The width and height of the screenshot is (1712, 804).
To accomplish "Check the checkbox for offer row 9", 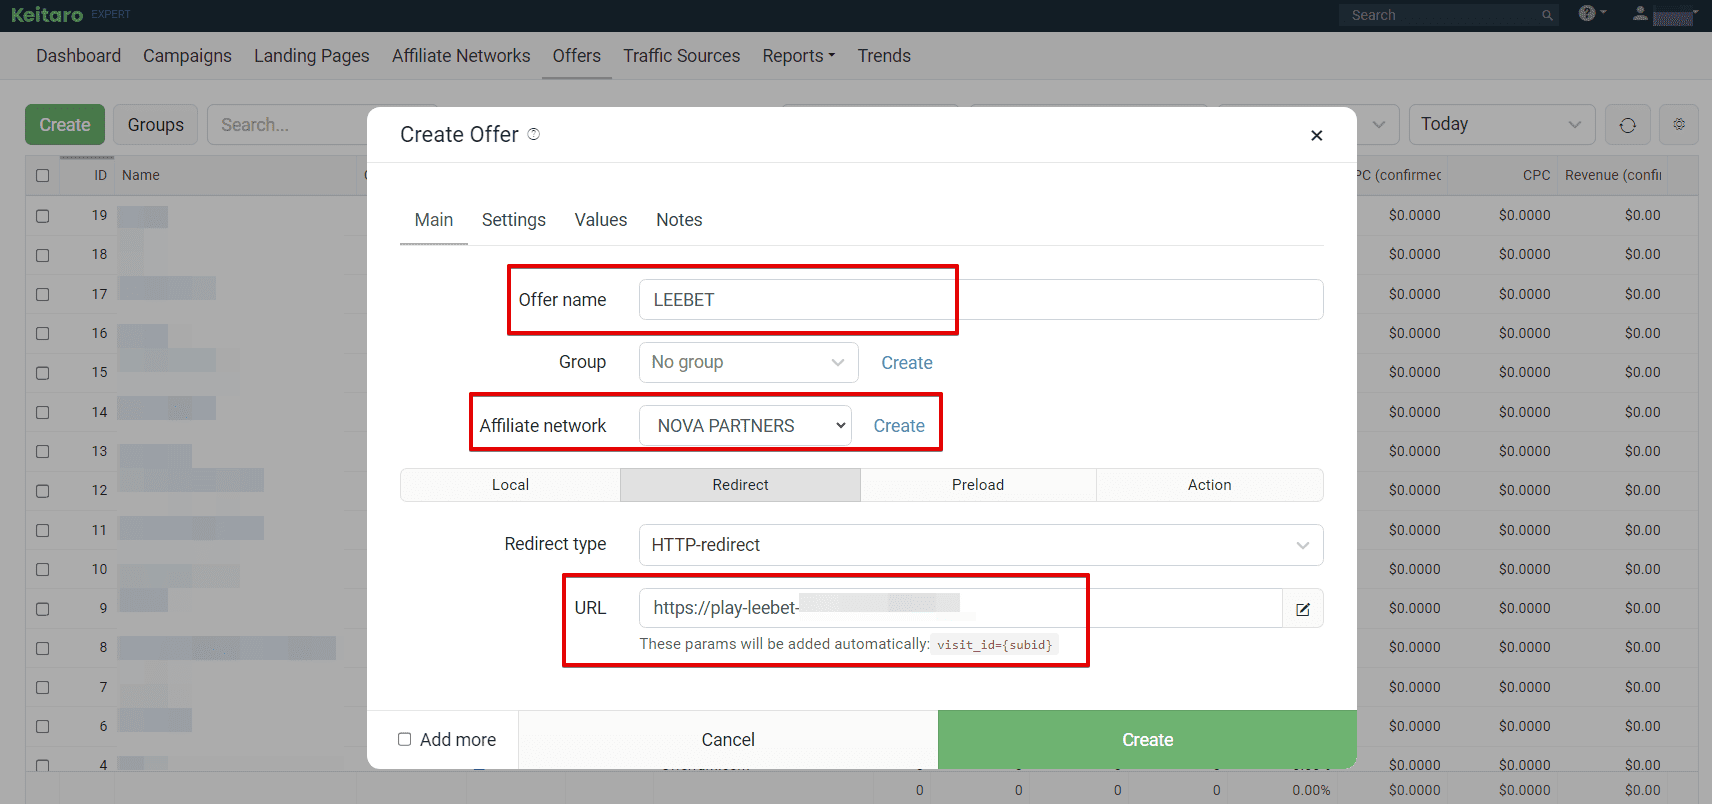I will [42, 609].
